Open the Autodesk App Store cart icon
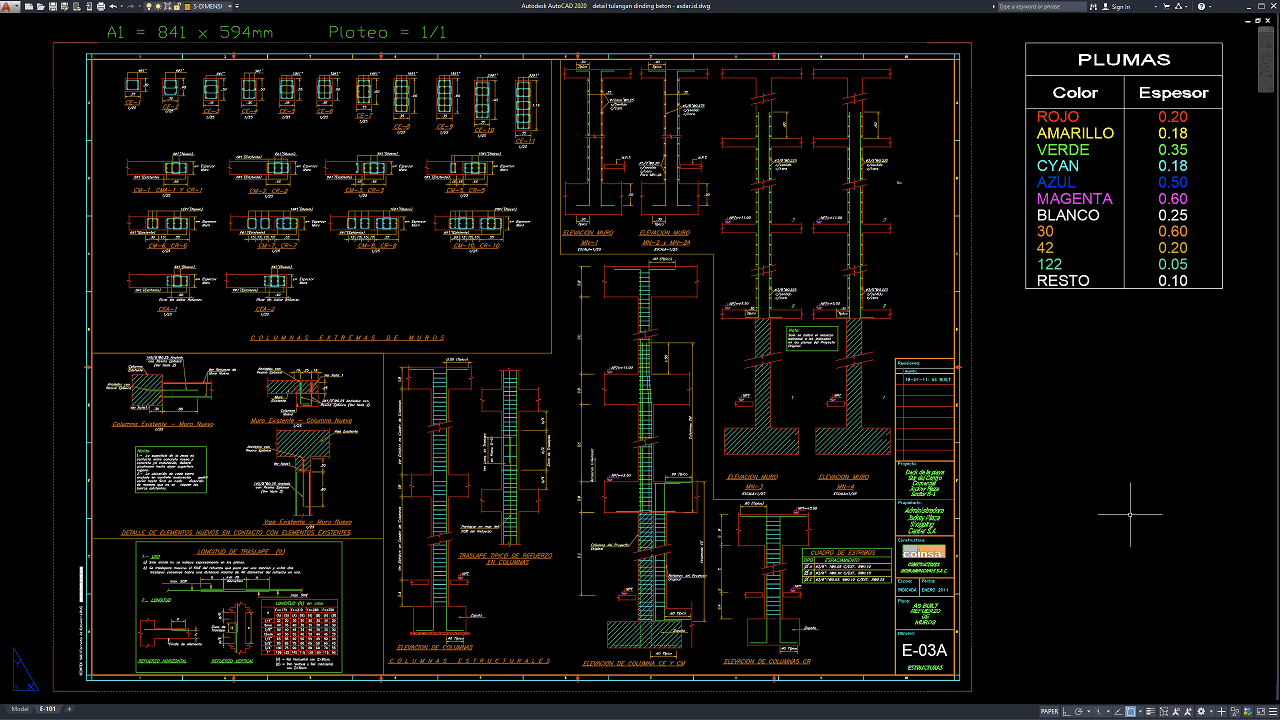 point(1166,6)
